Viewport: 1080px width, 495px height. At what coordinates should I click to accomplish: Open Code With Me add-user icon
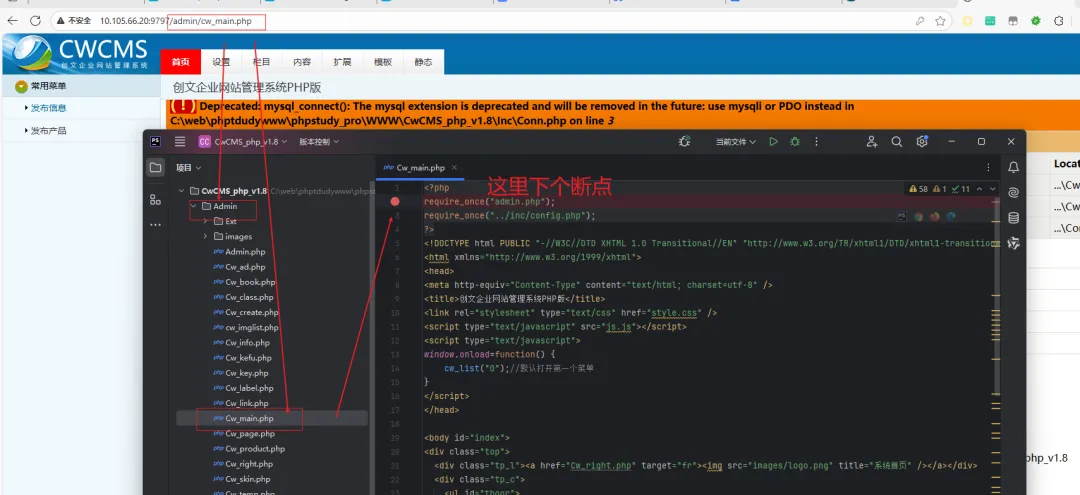[x=872, y=141]
